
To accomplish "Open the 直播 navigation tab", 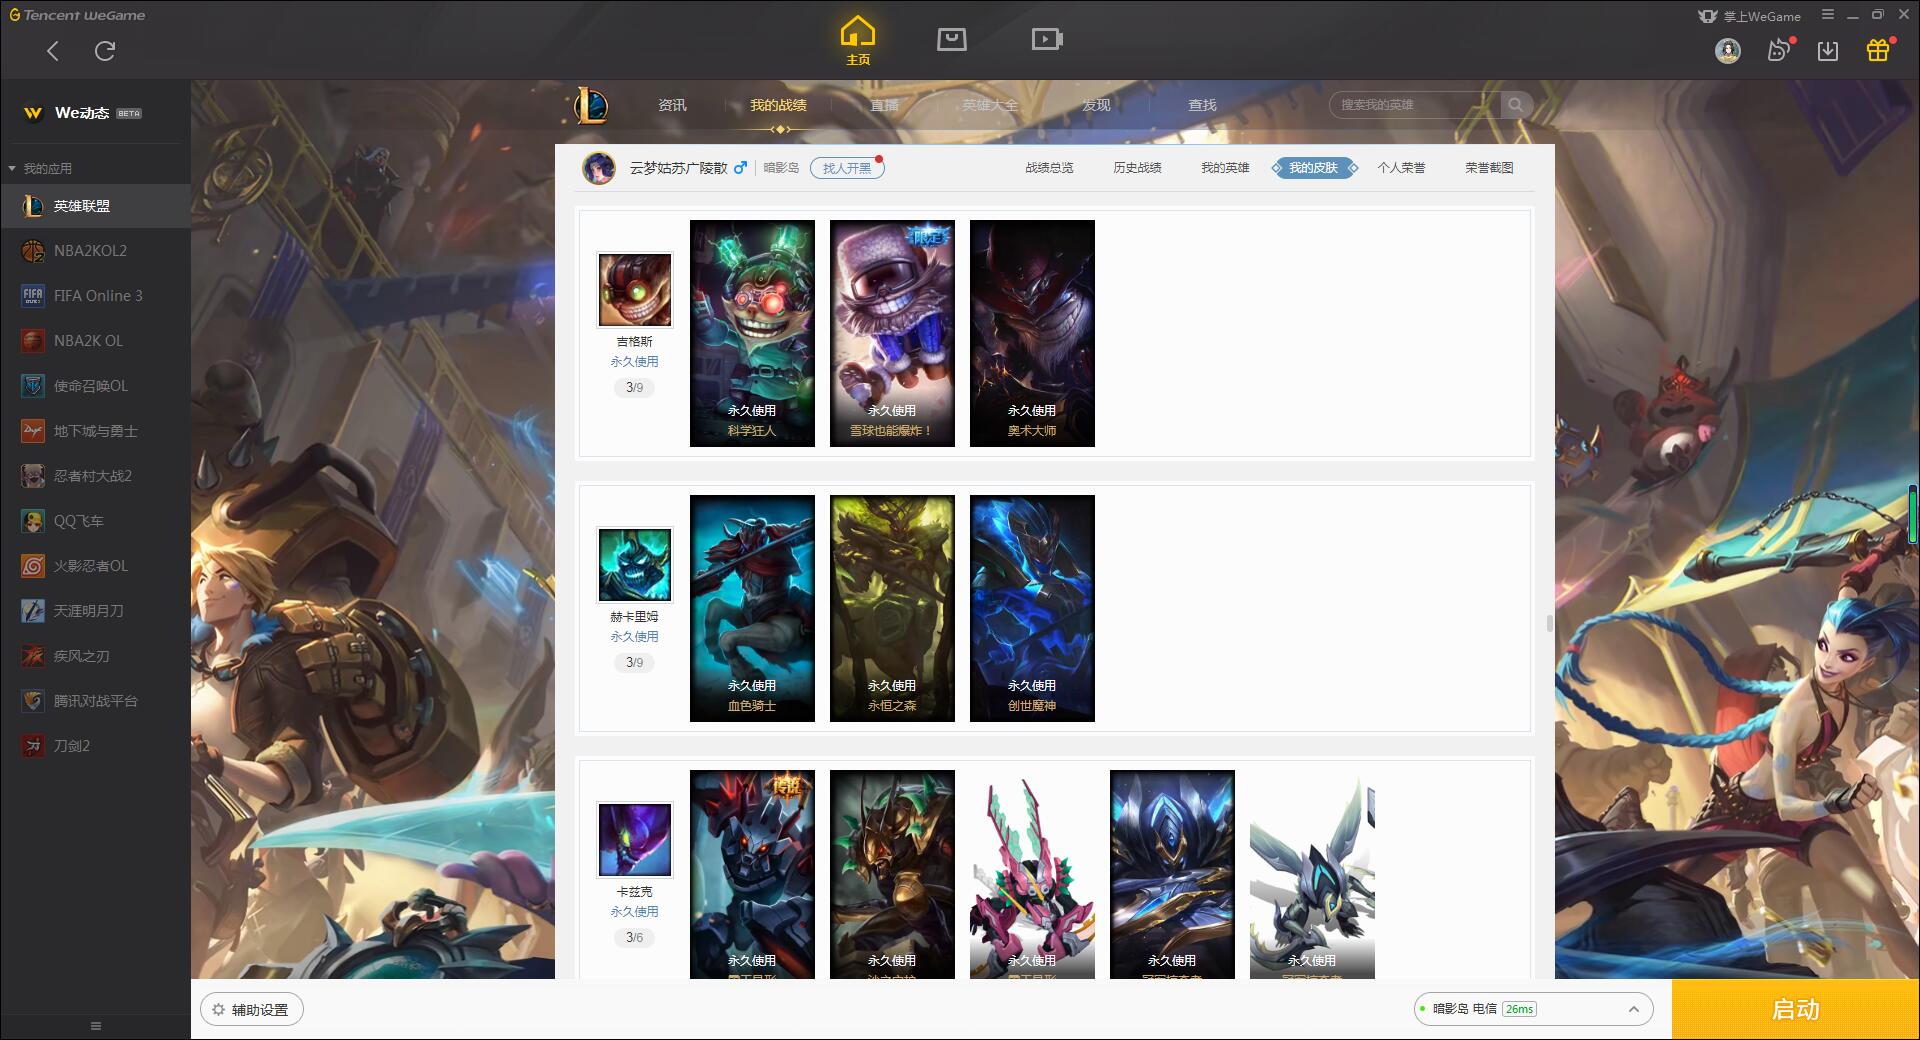I will [x=884, y=105].
